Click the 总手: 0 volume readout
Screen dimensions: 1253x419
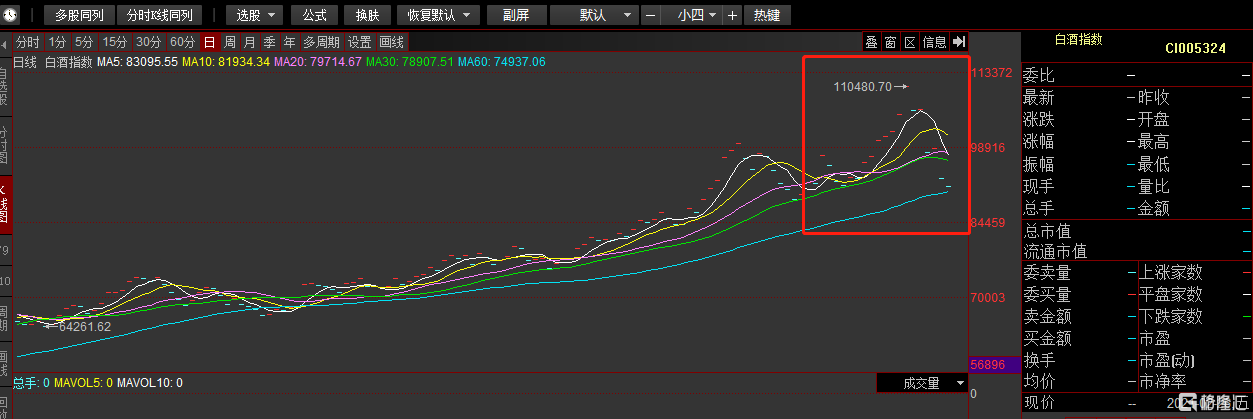[33, 383]
